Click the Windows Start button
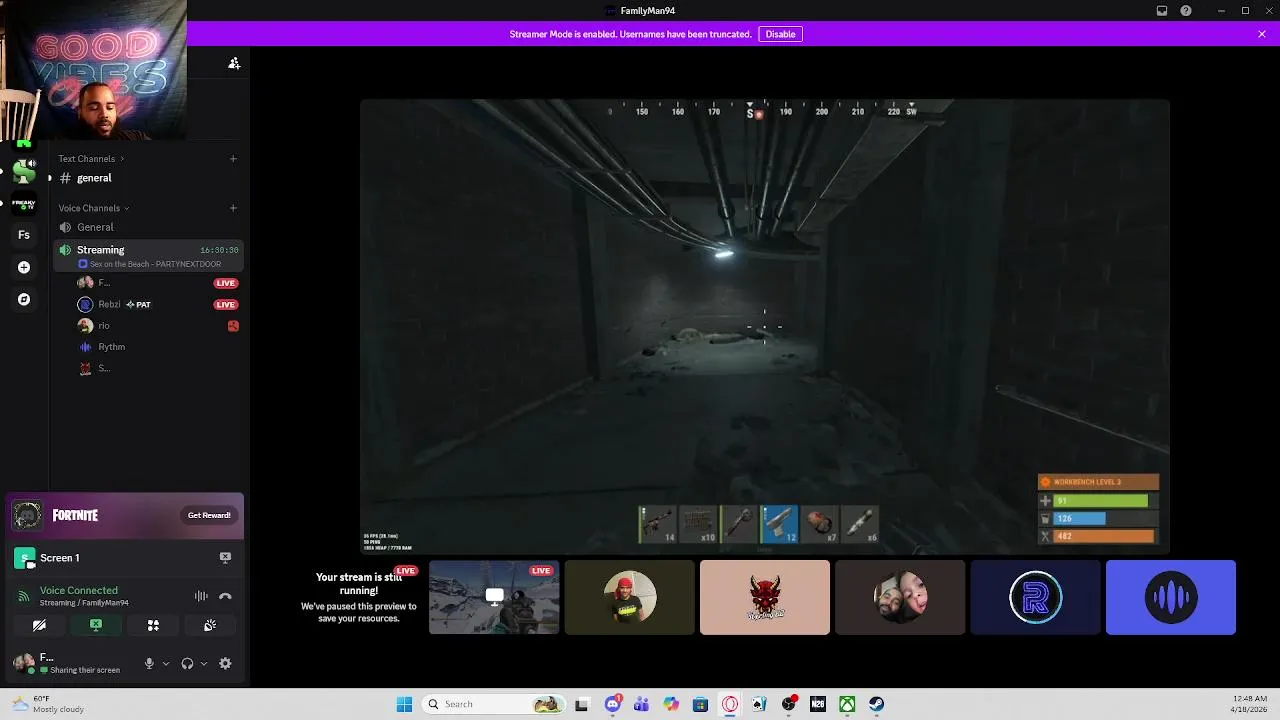Image resolution: width=1280 pixels, height=720 pixels. click(x=404, y=704)
